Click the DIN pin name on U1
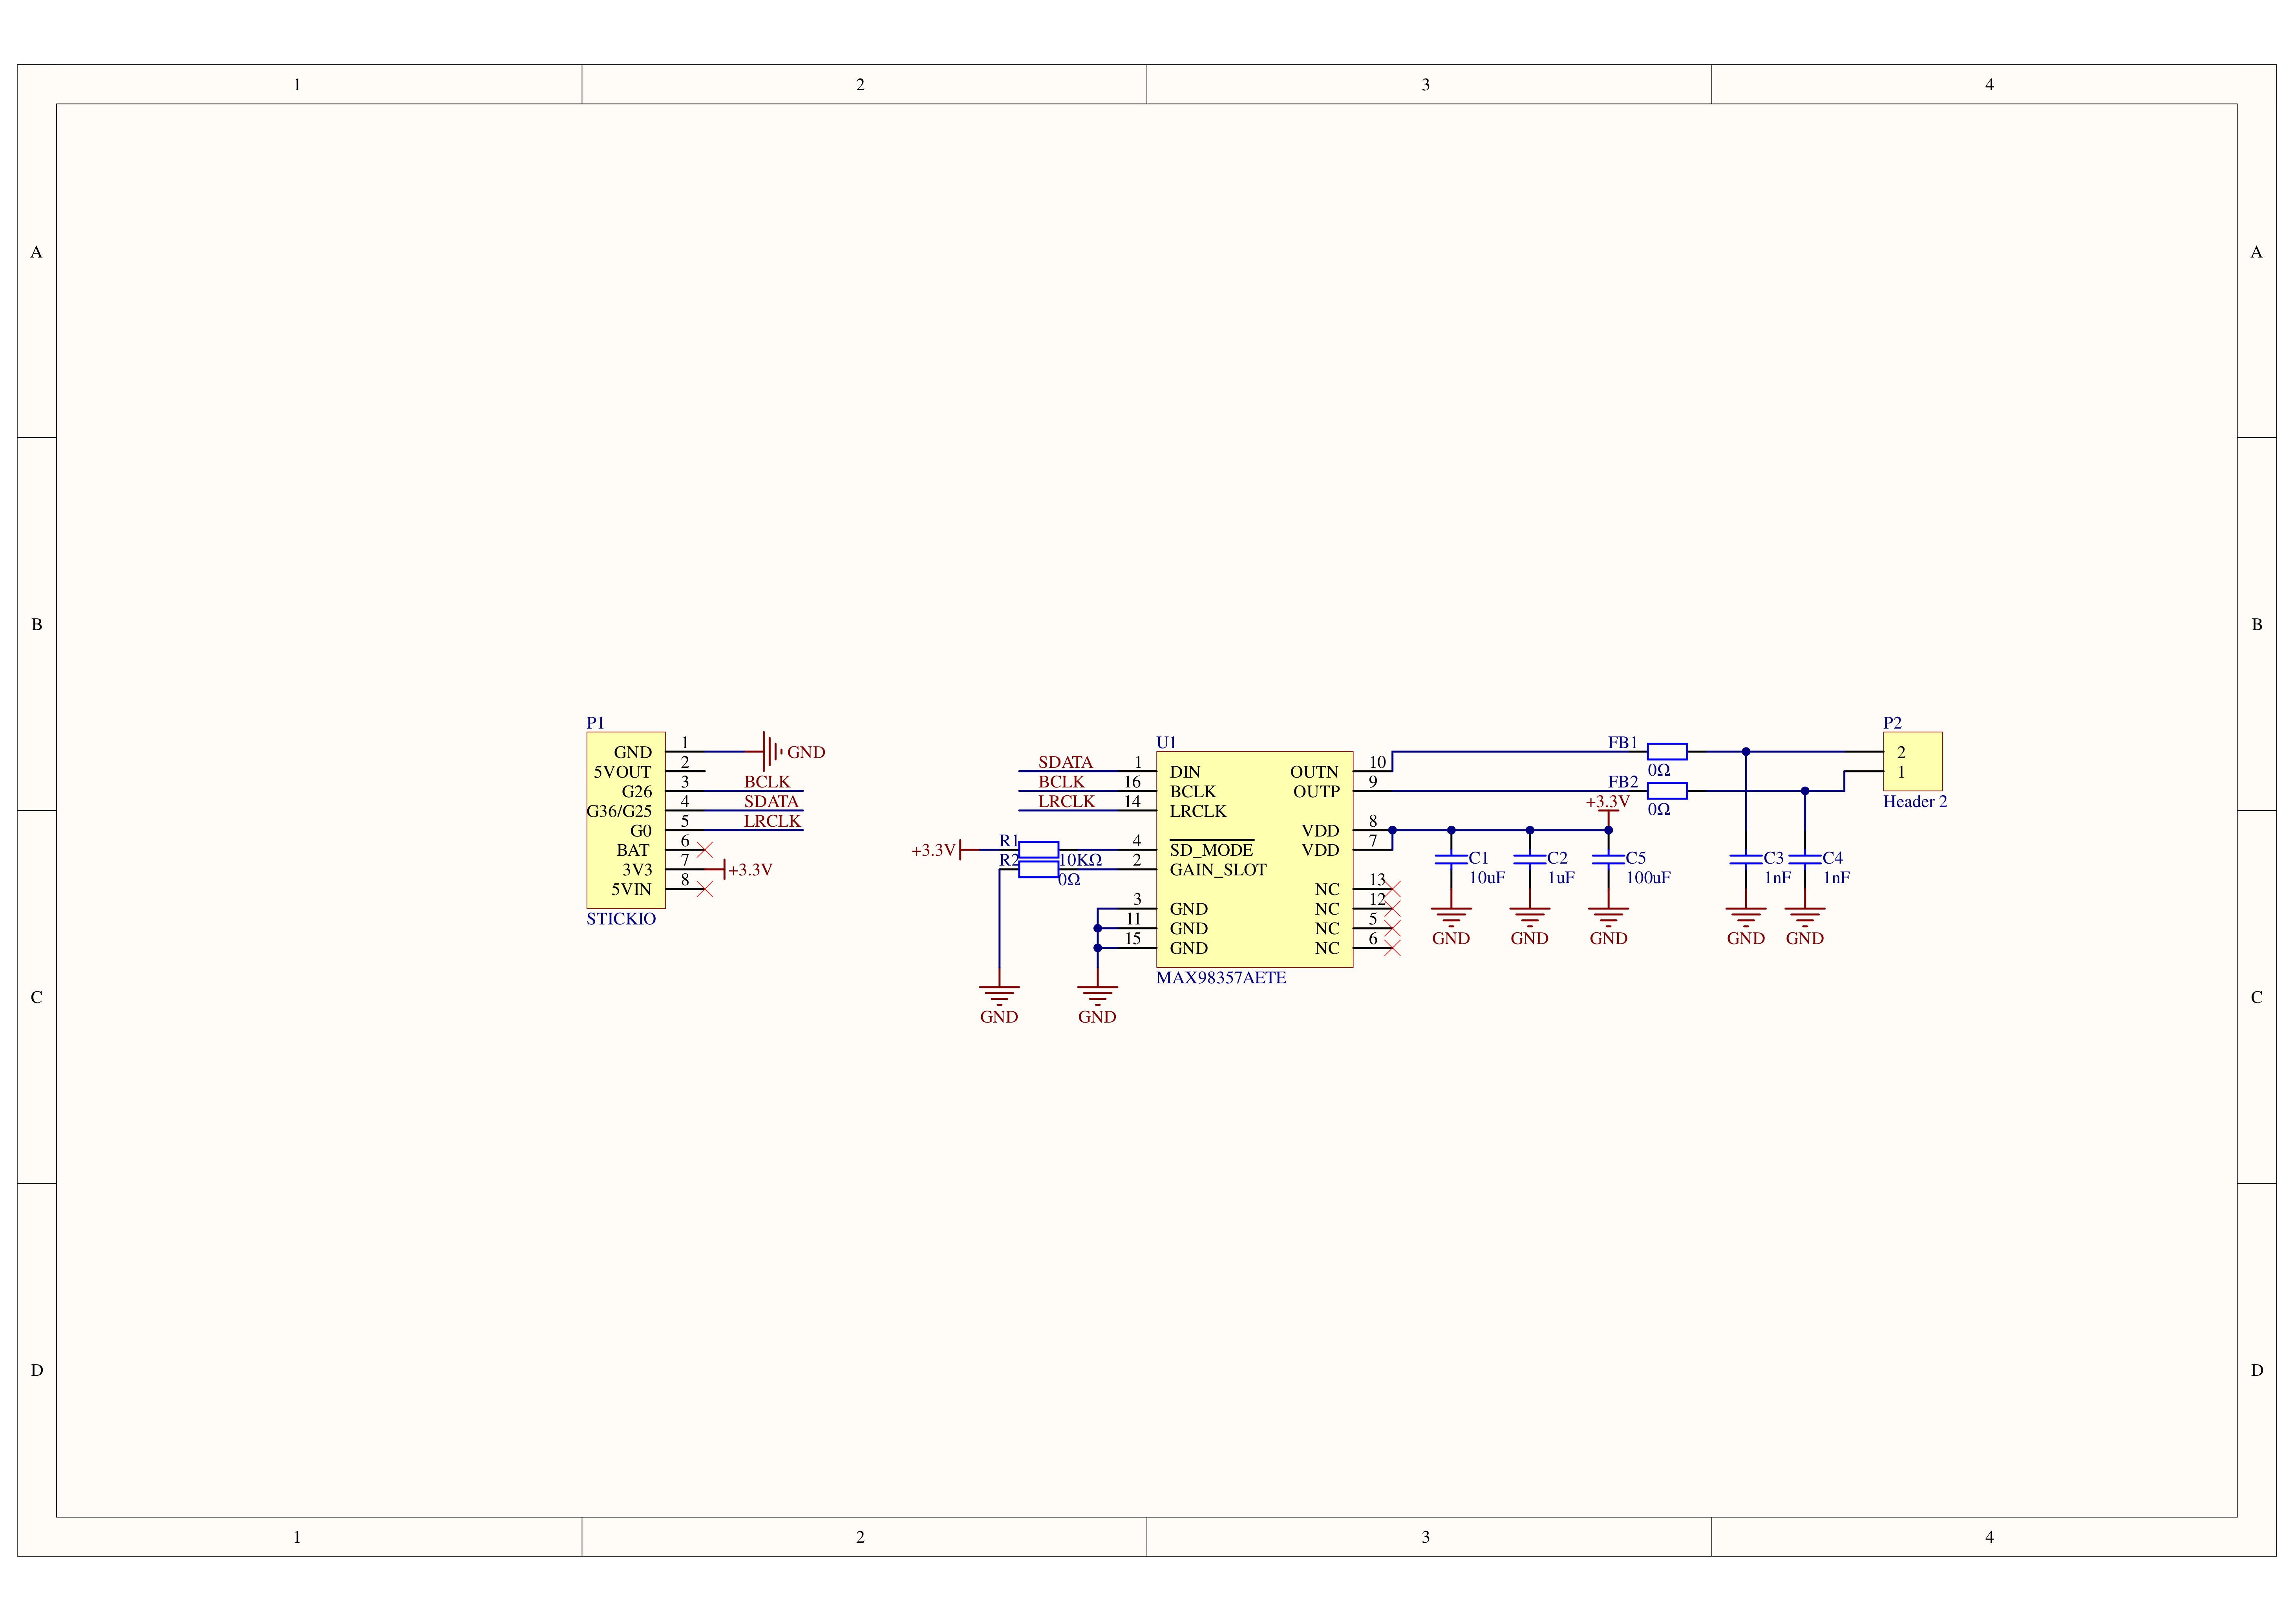Screen dimensions: 2296x1622 click(1185, 772)
